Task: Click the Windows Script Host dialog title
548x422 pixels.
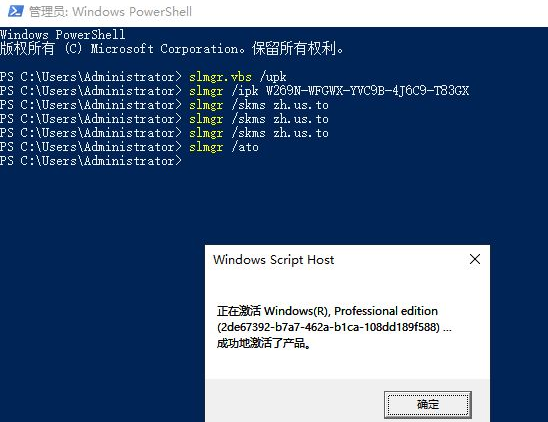Action: 273,260
